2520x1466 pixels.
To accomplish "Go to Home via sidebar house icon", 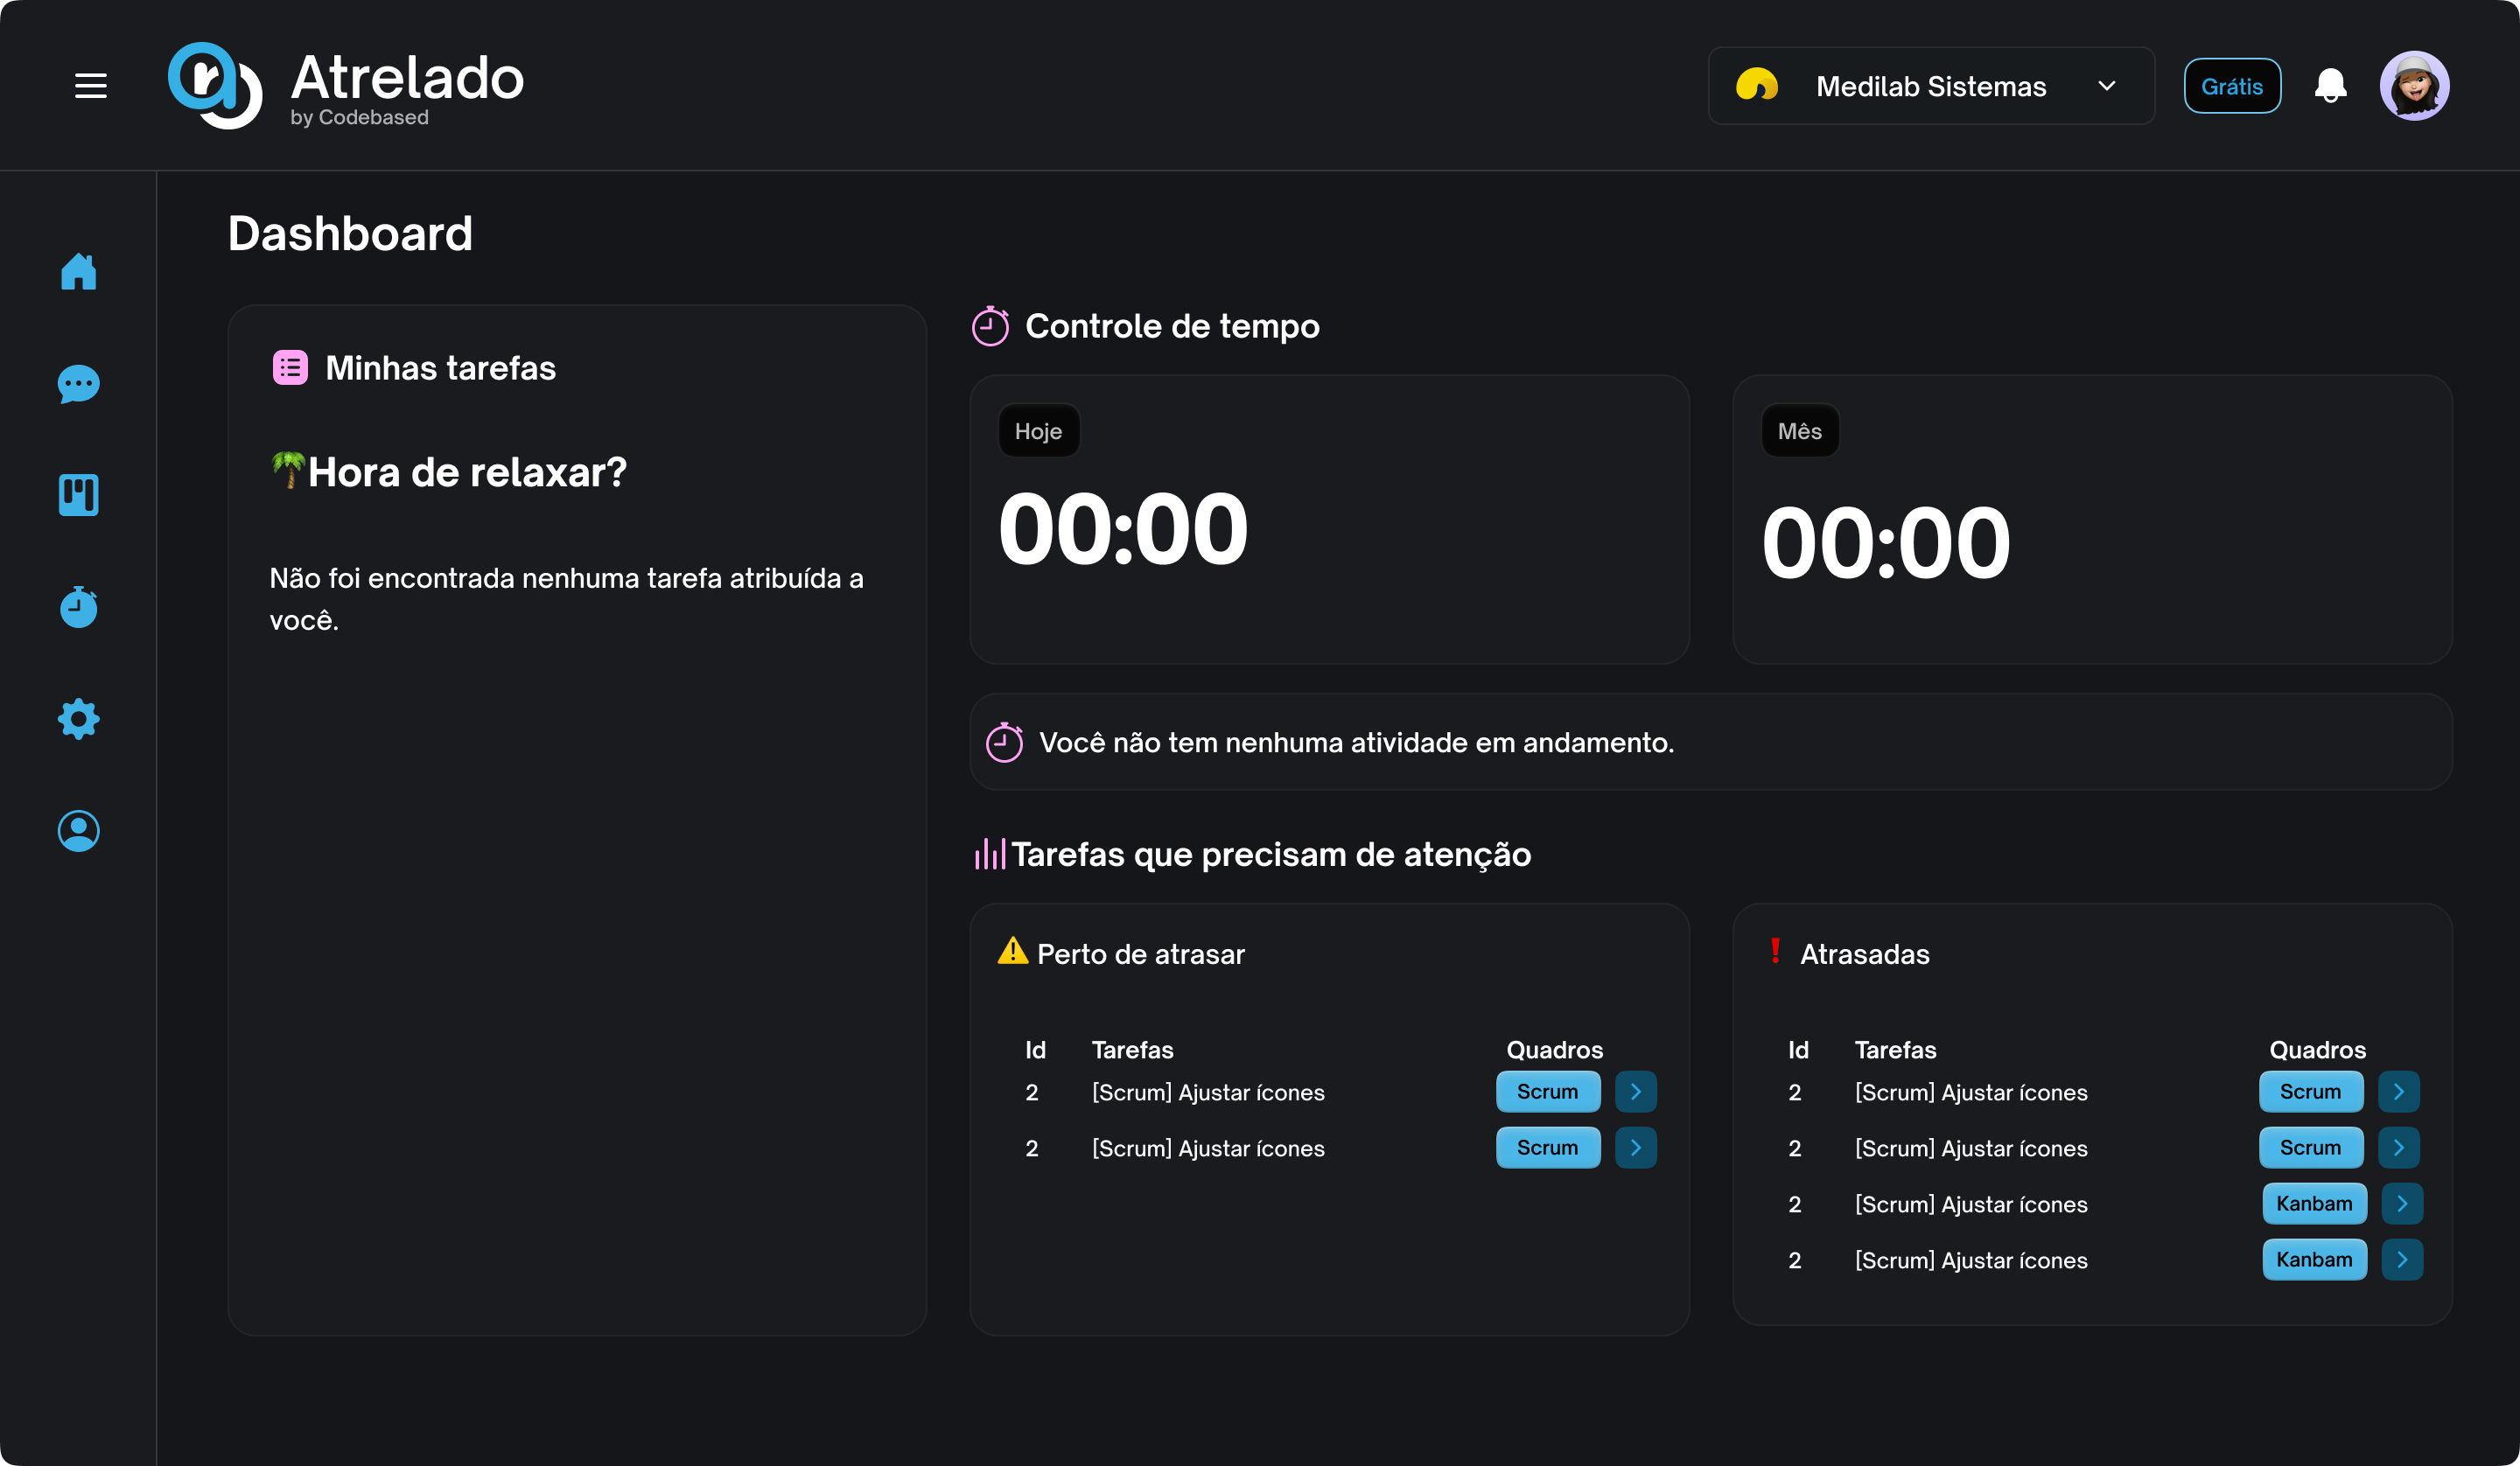I will click(x=78, y=272).
